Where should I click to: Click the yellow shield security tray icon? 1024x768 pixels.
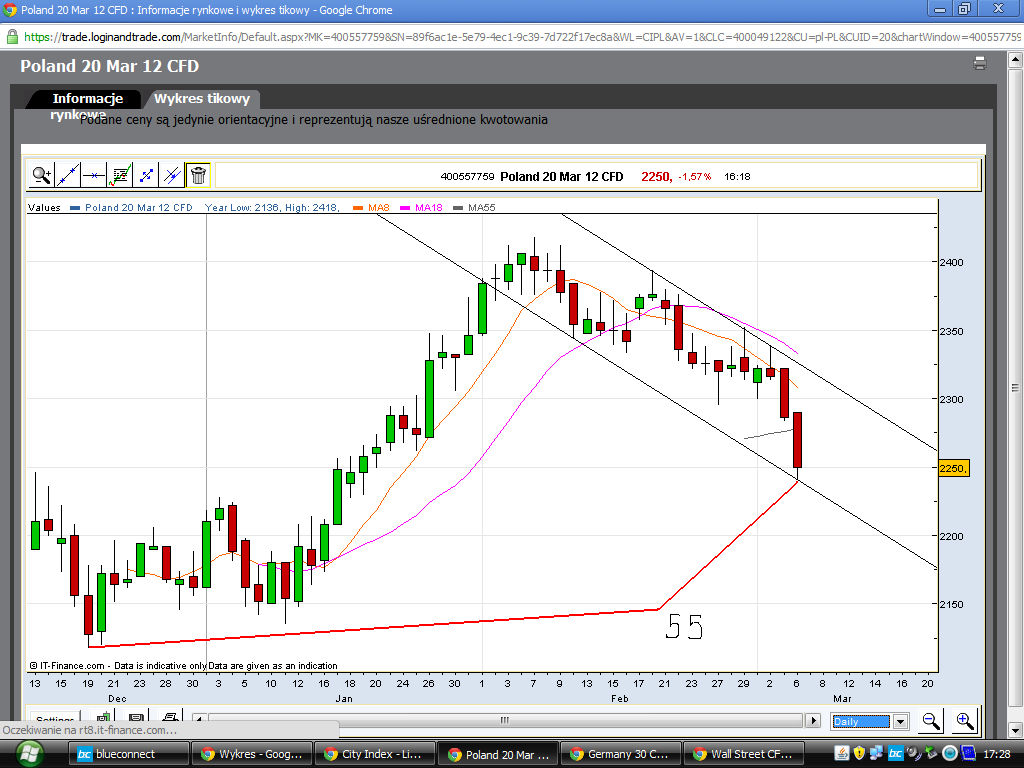click(x=859, y=754)
